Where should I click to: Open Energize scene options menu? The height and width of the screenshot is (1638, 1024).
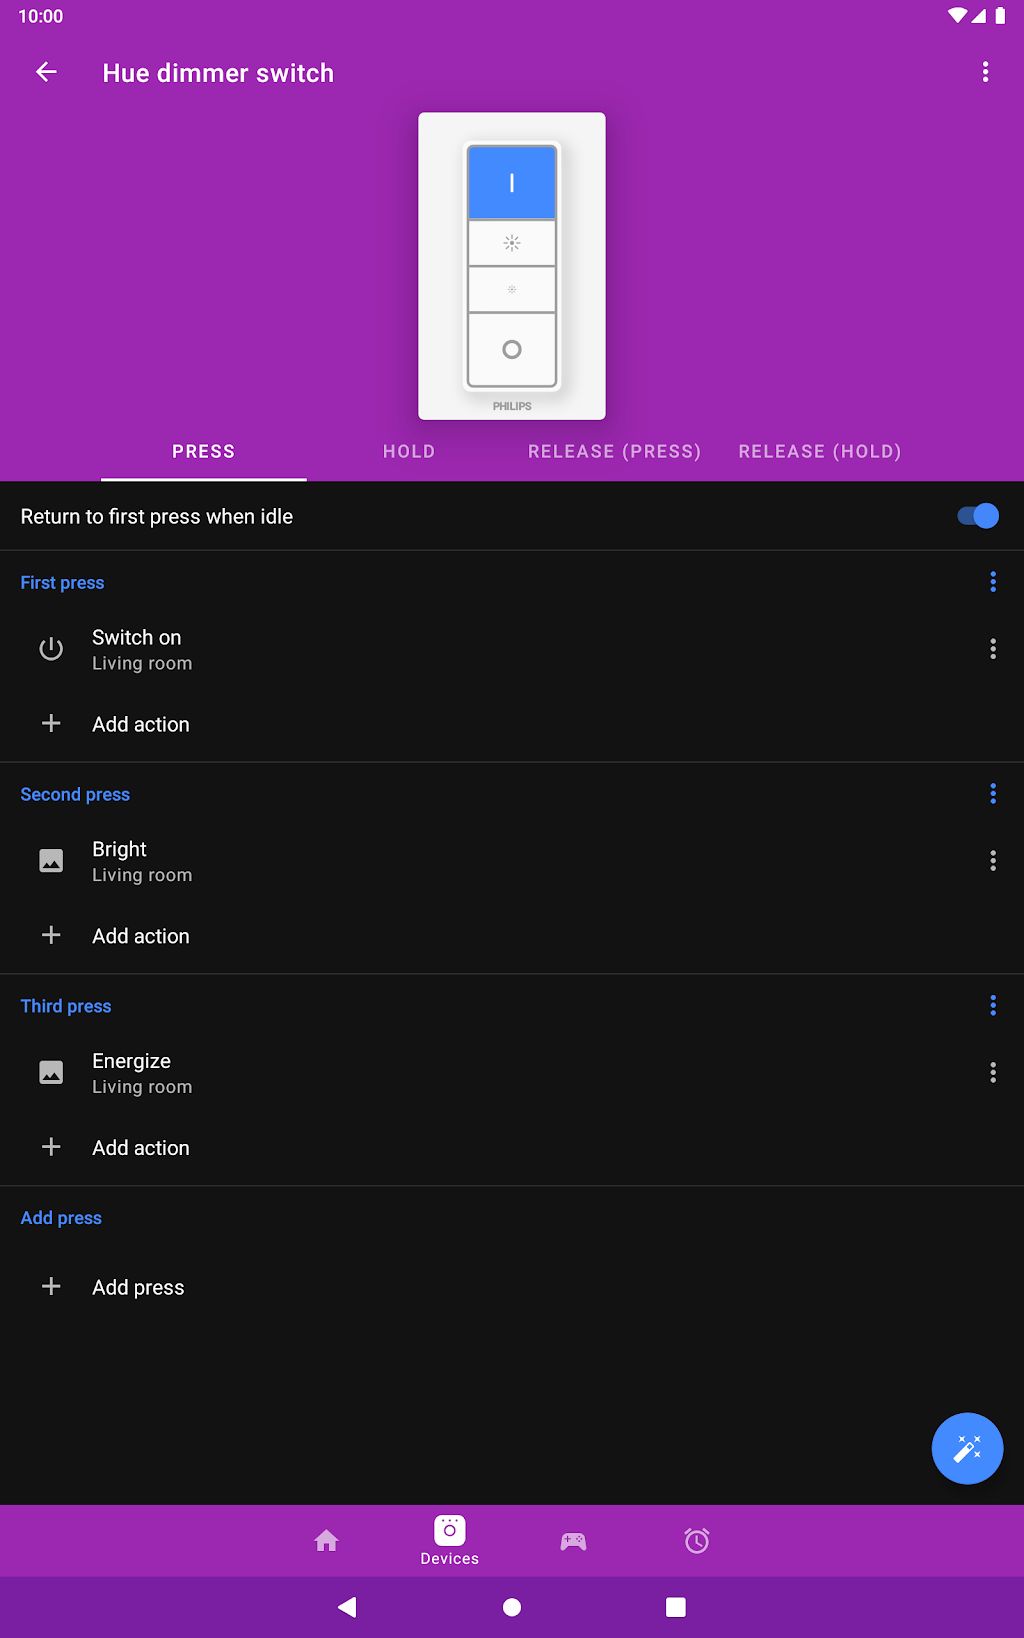pyautogui.click(x=993, y=1073)
